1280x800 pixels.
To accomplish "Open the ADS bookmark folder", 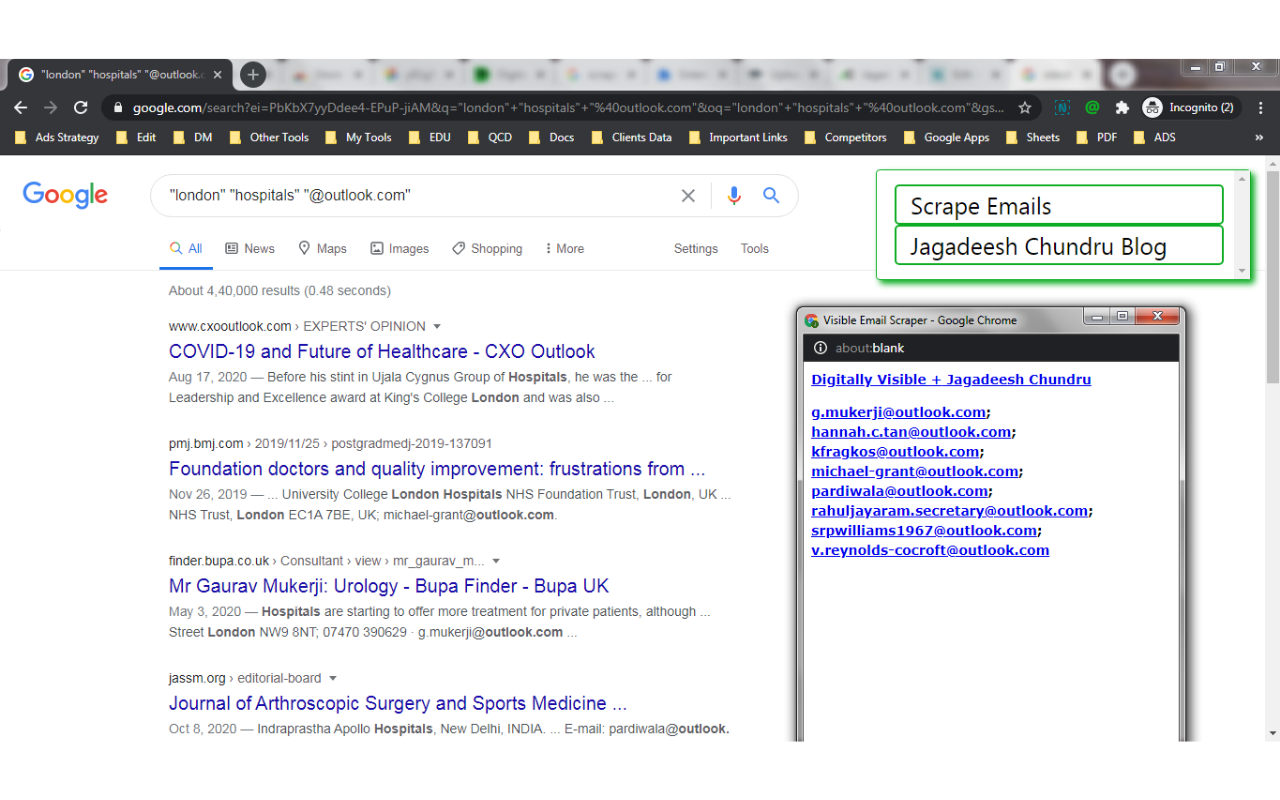I will pyautogui.click(x=1154, y=137).
